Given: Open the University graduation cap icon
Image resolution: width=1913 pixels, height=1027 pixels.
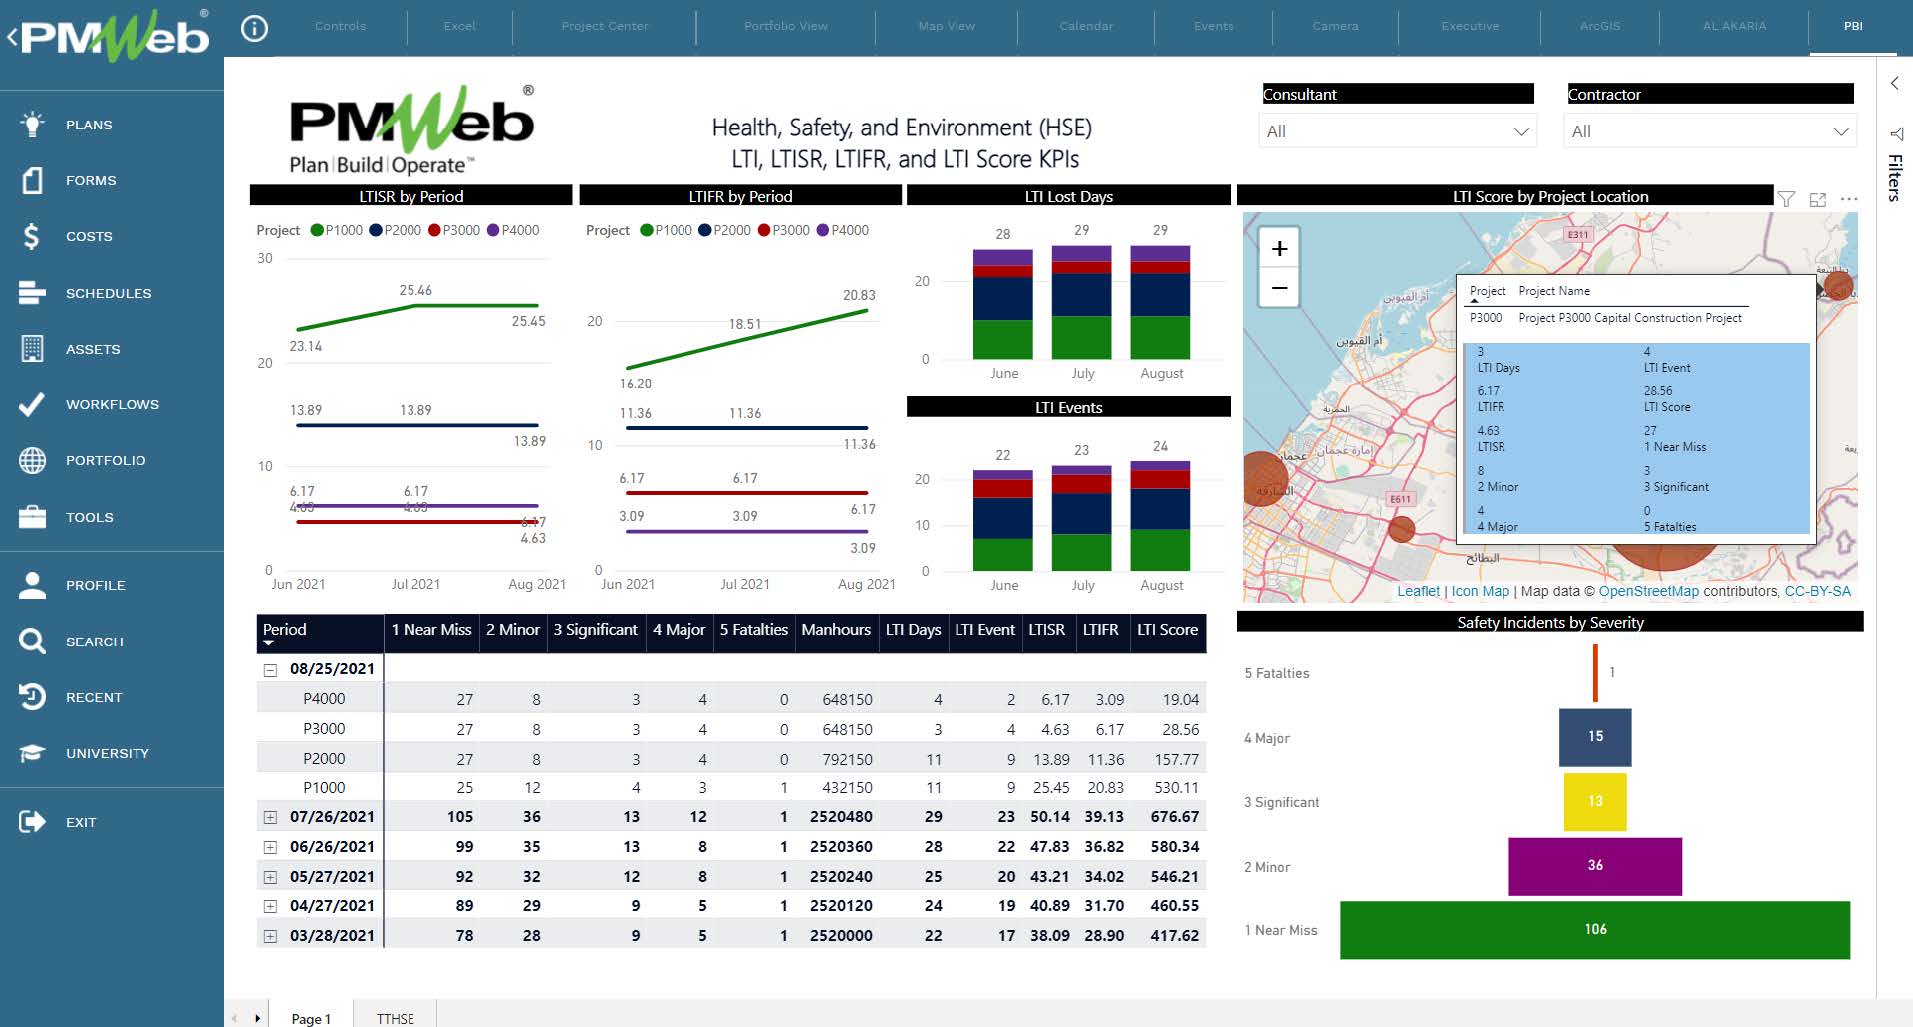Looking at the screenshot, I should pyautogui.click(x=32, y=753).
